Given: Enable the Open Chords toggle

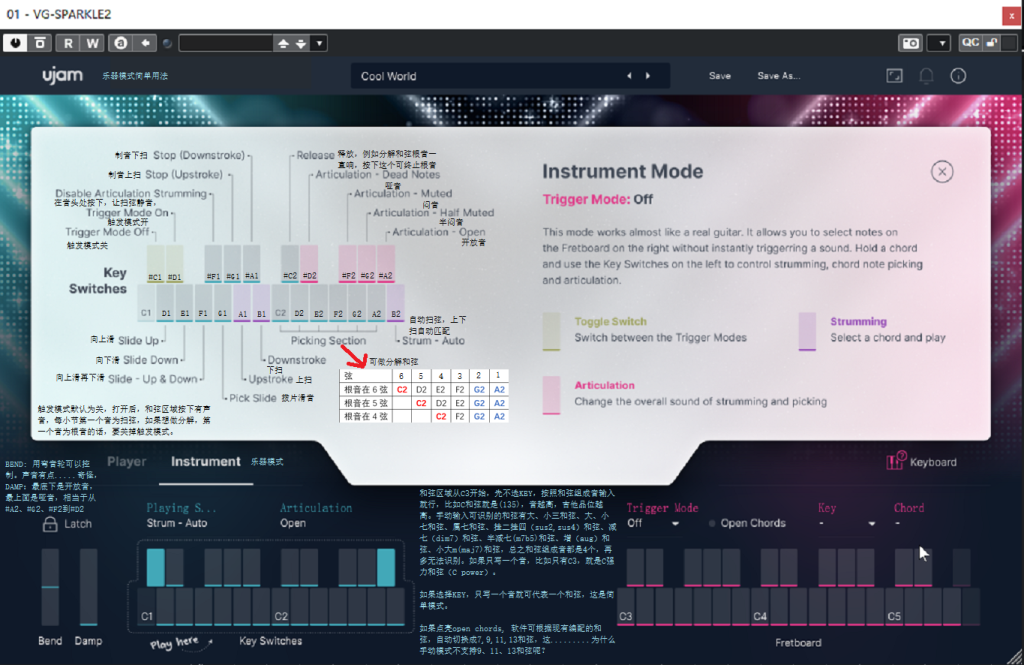Looking at the screenshot, I should tap(712, 523).
